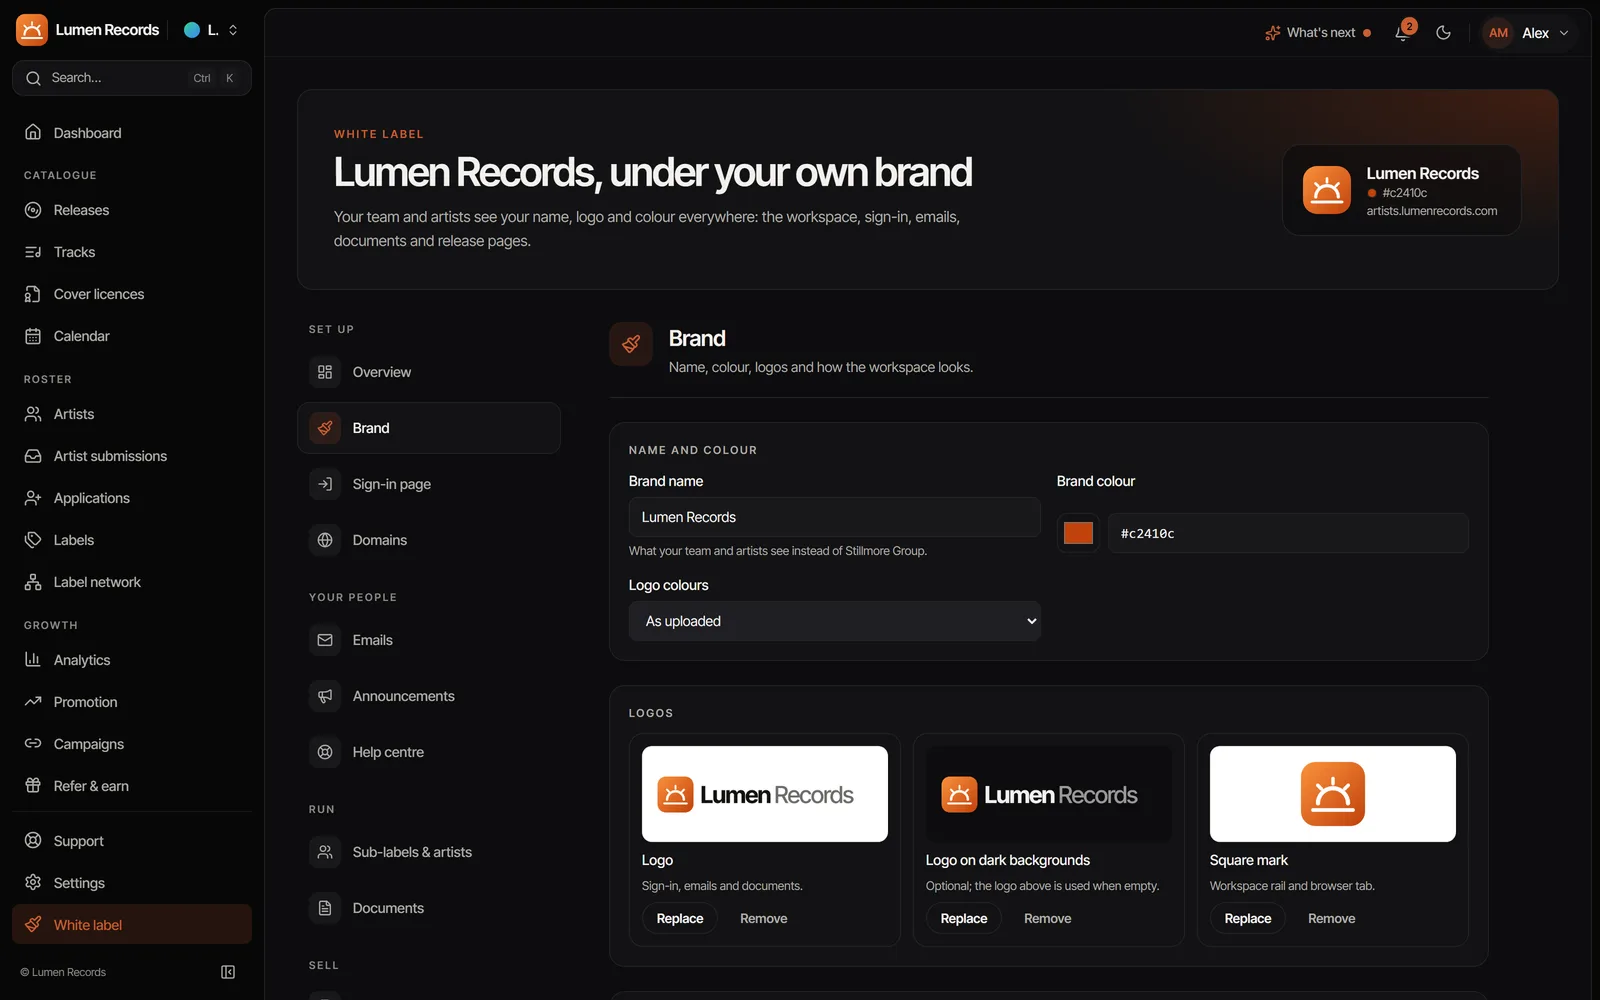Click the Square mark logo thumbnail
This screenshot has width=1600, height=1000.
click(x=1332, y=794)
